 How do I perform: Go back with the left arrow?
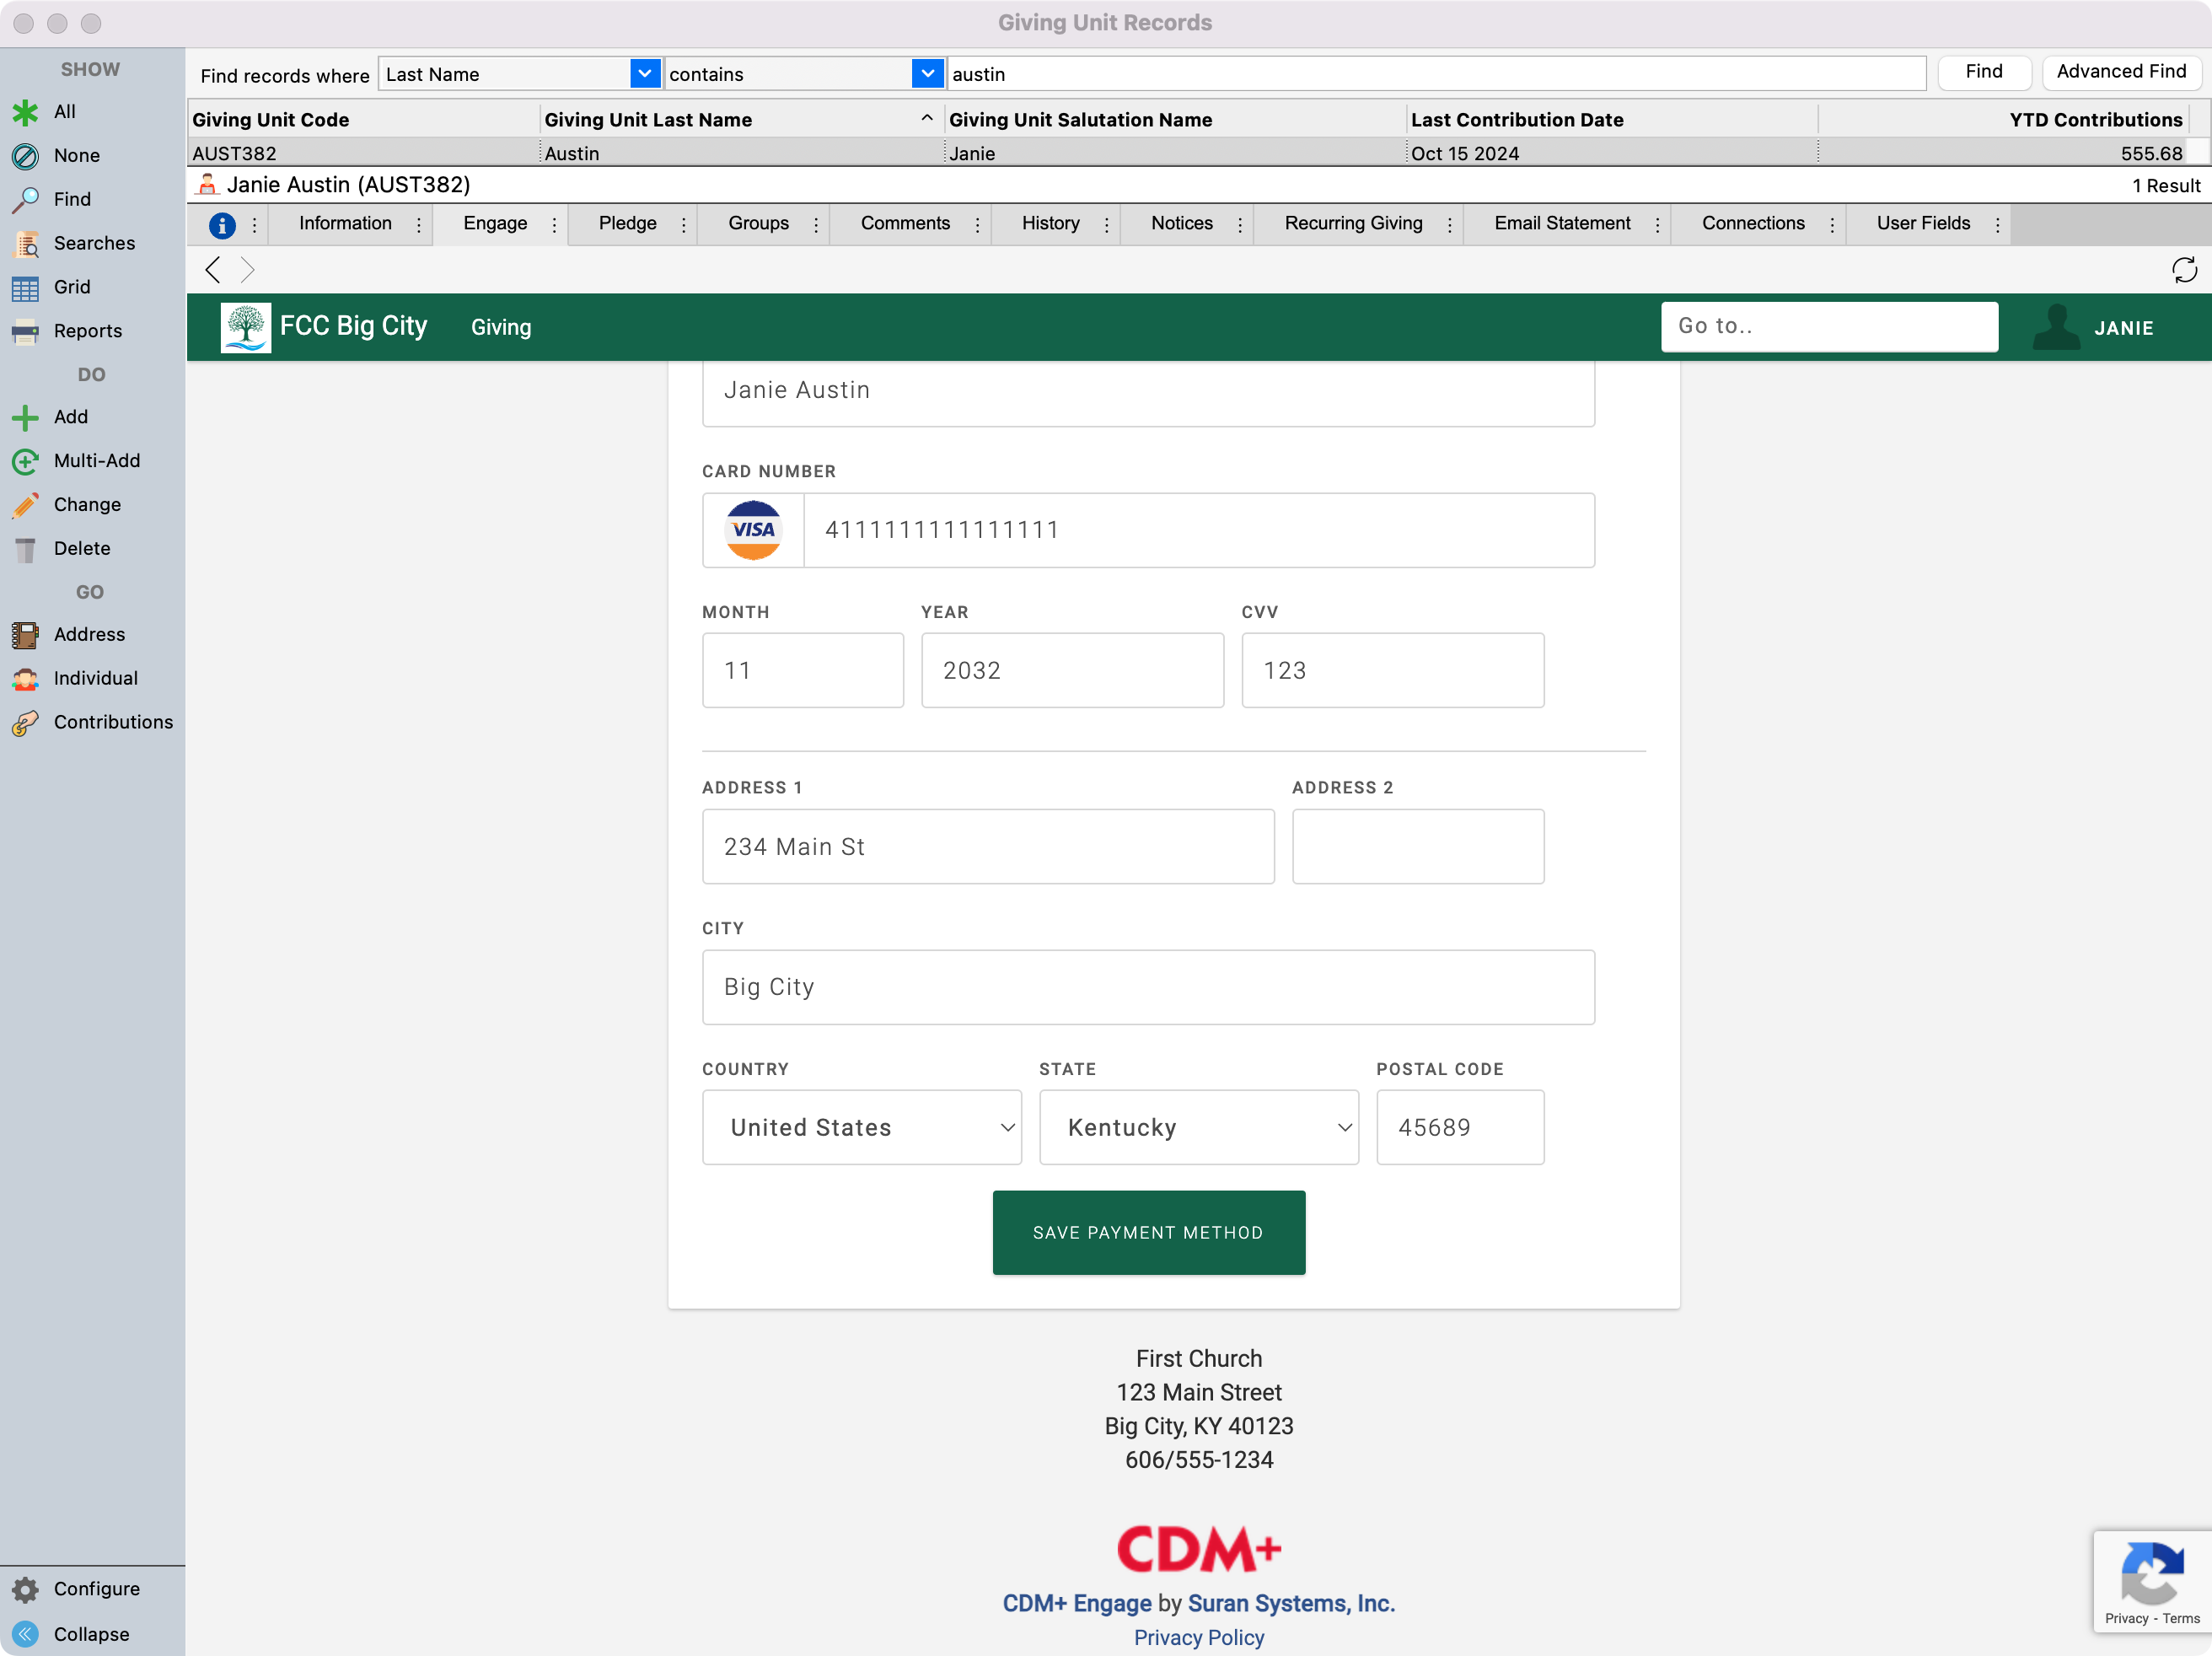pos(212,270)
